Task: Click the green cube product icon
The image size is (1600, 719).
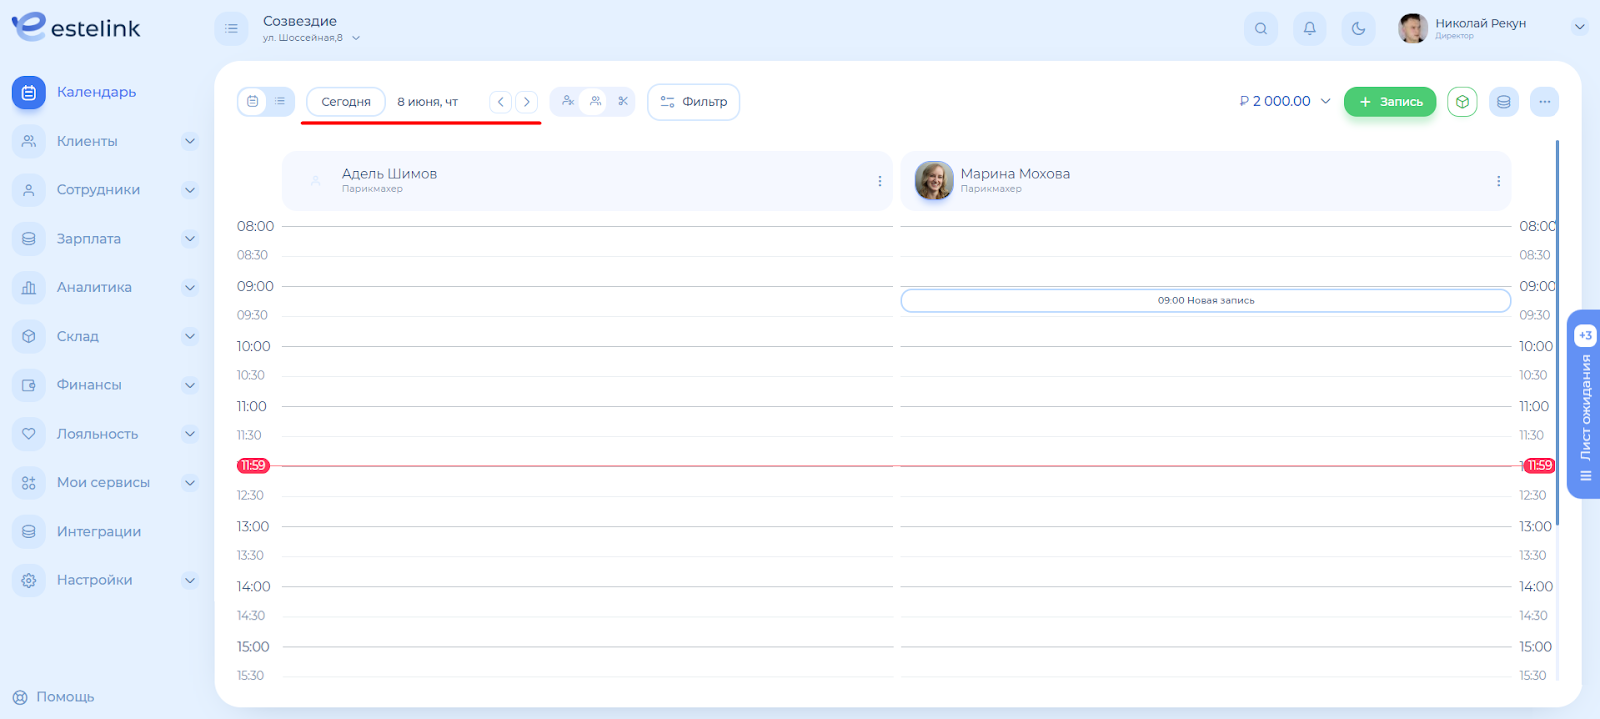Action: tap(1462, 102)
